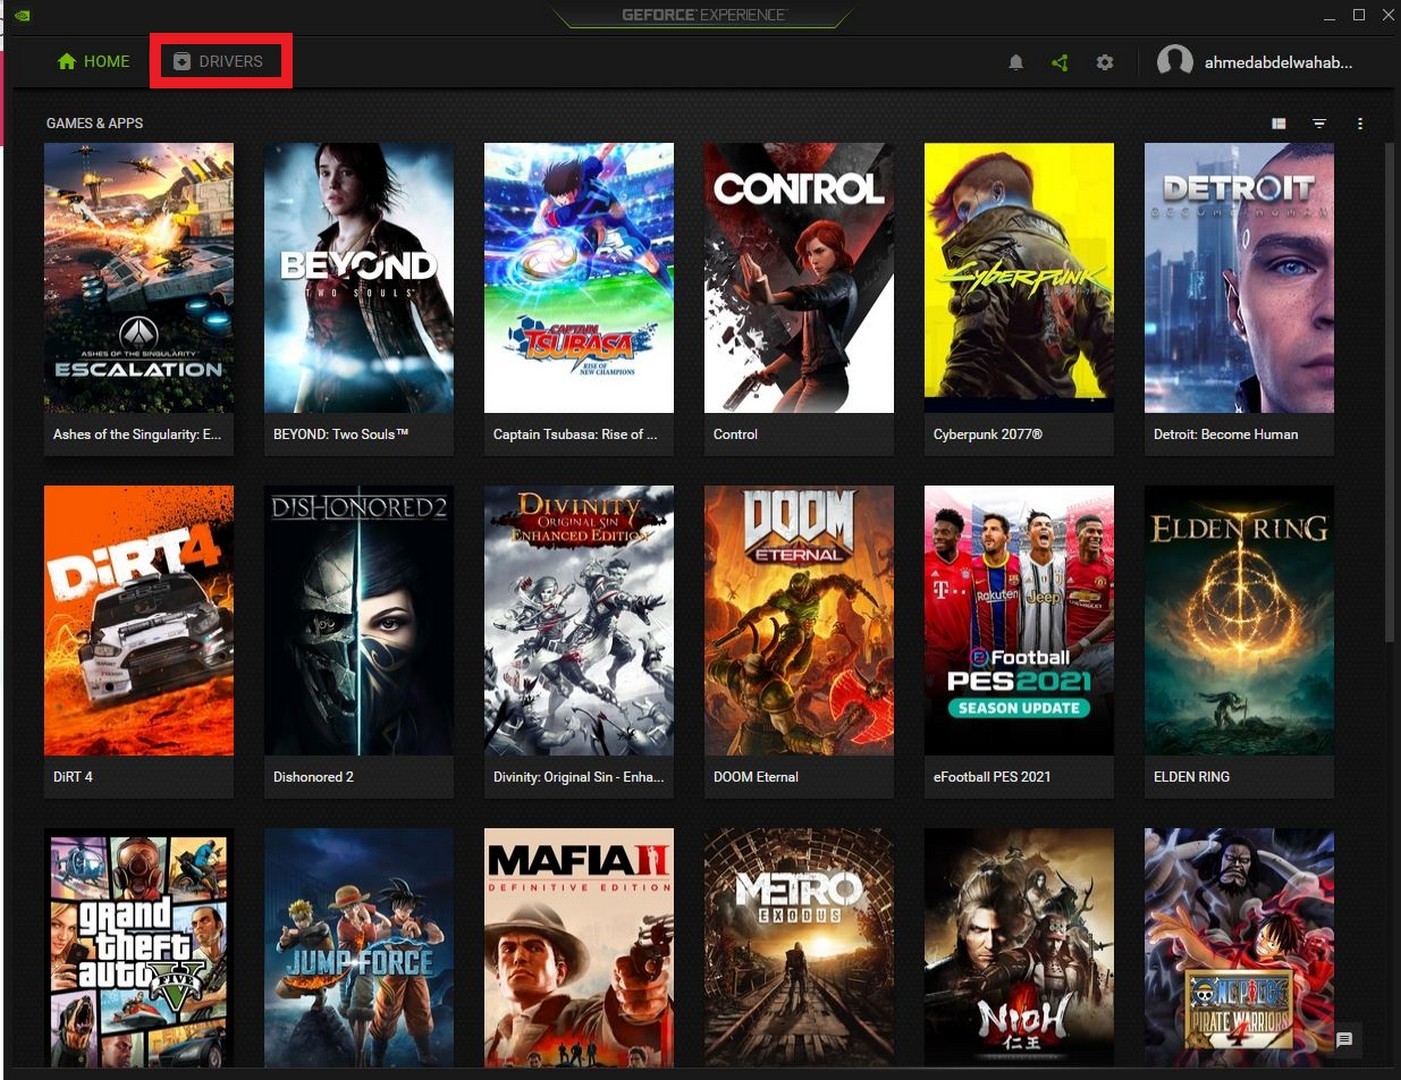Open the Jump Force cover art
The height and width of the screenshot is (1080, 1401).
click(359, 948)
